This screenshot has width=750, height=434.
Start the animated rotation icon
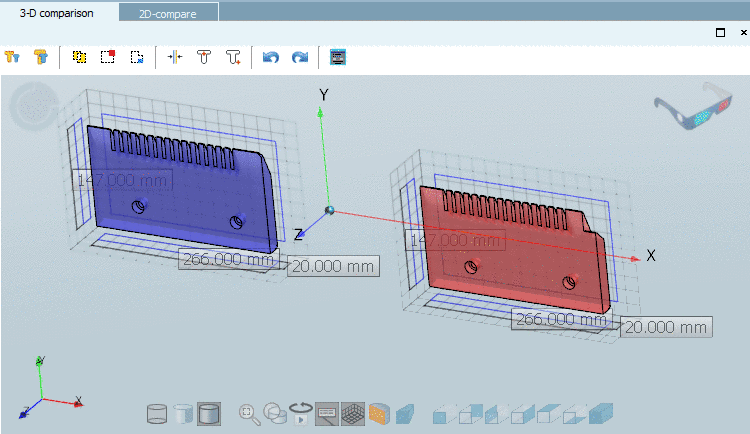[300, 413]
